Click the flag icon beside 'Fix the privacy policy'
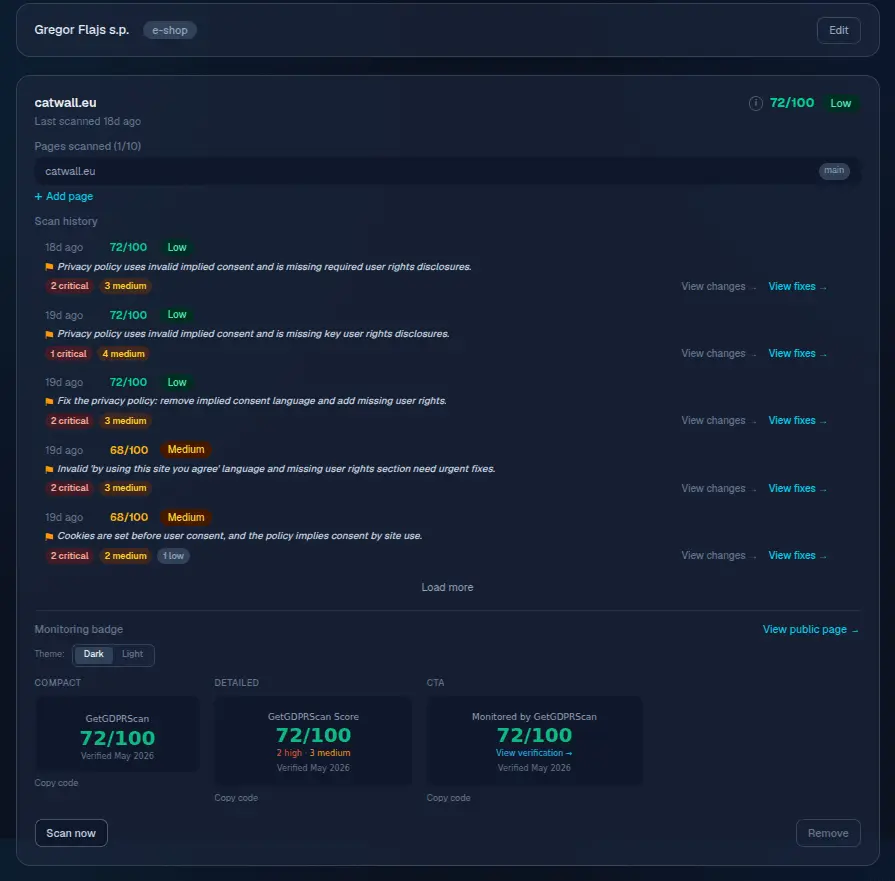This screenshot has height=881, width=895. (x=49, y=401)
